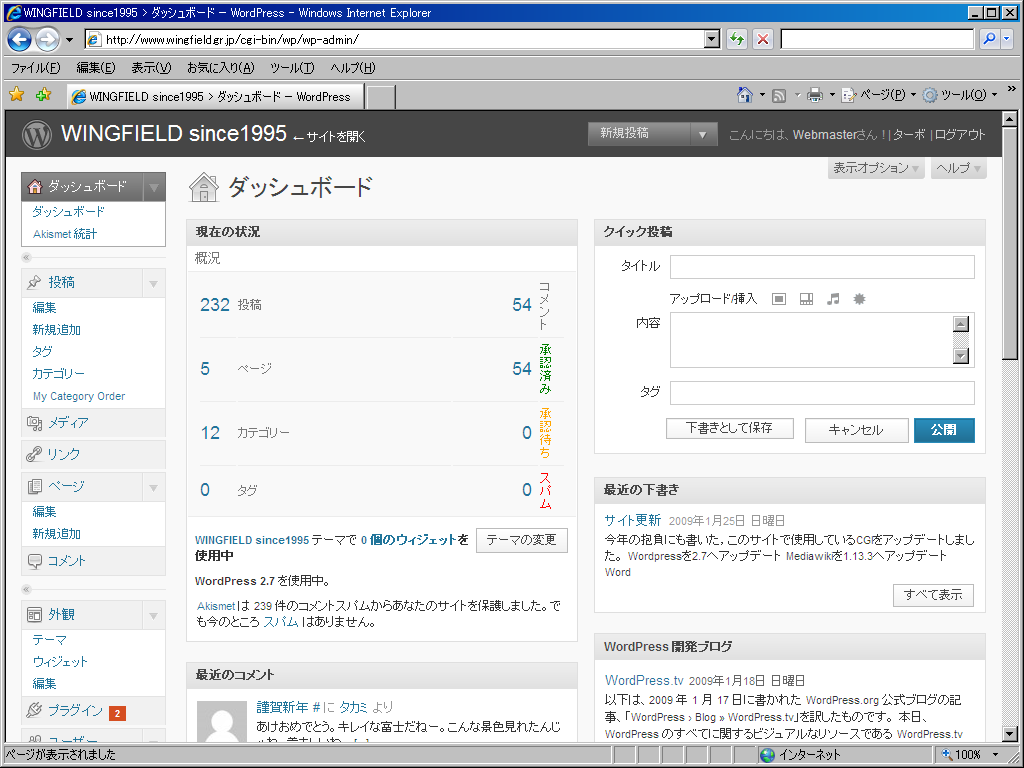Open My Category Order sidebar link
Viewport: 1024px width, 768px height.
[79, 396]
